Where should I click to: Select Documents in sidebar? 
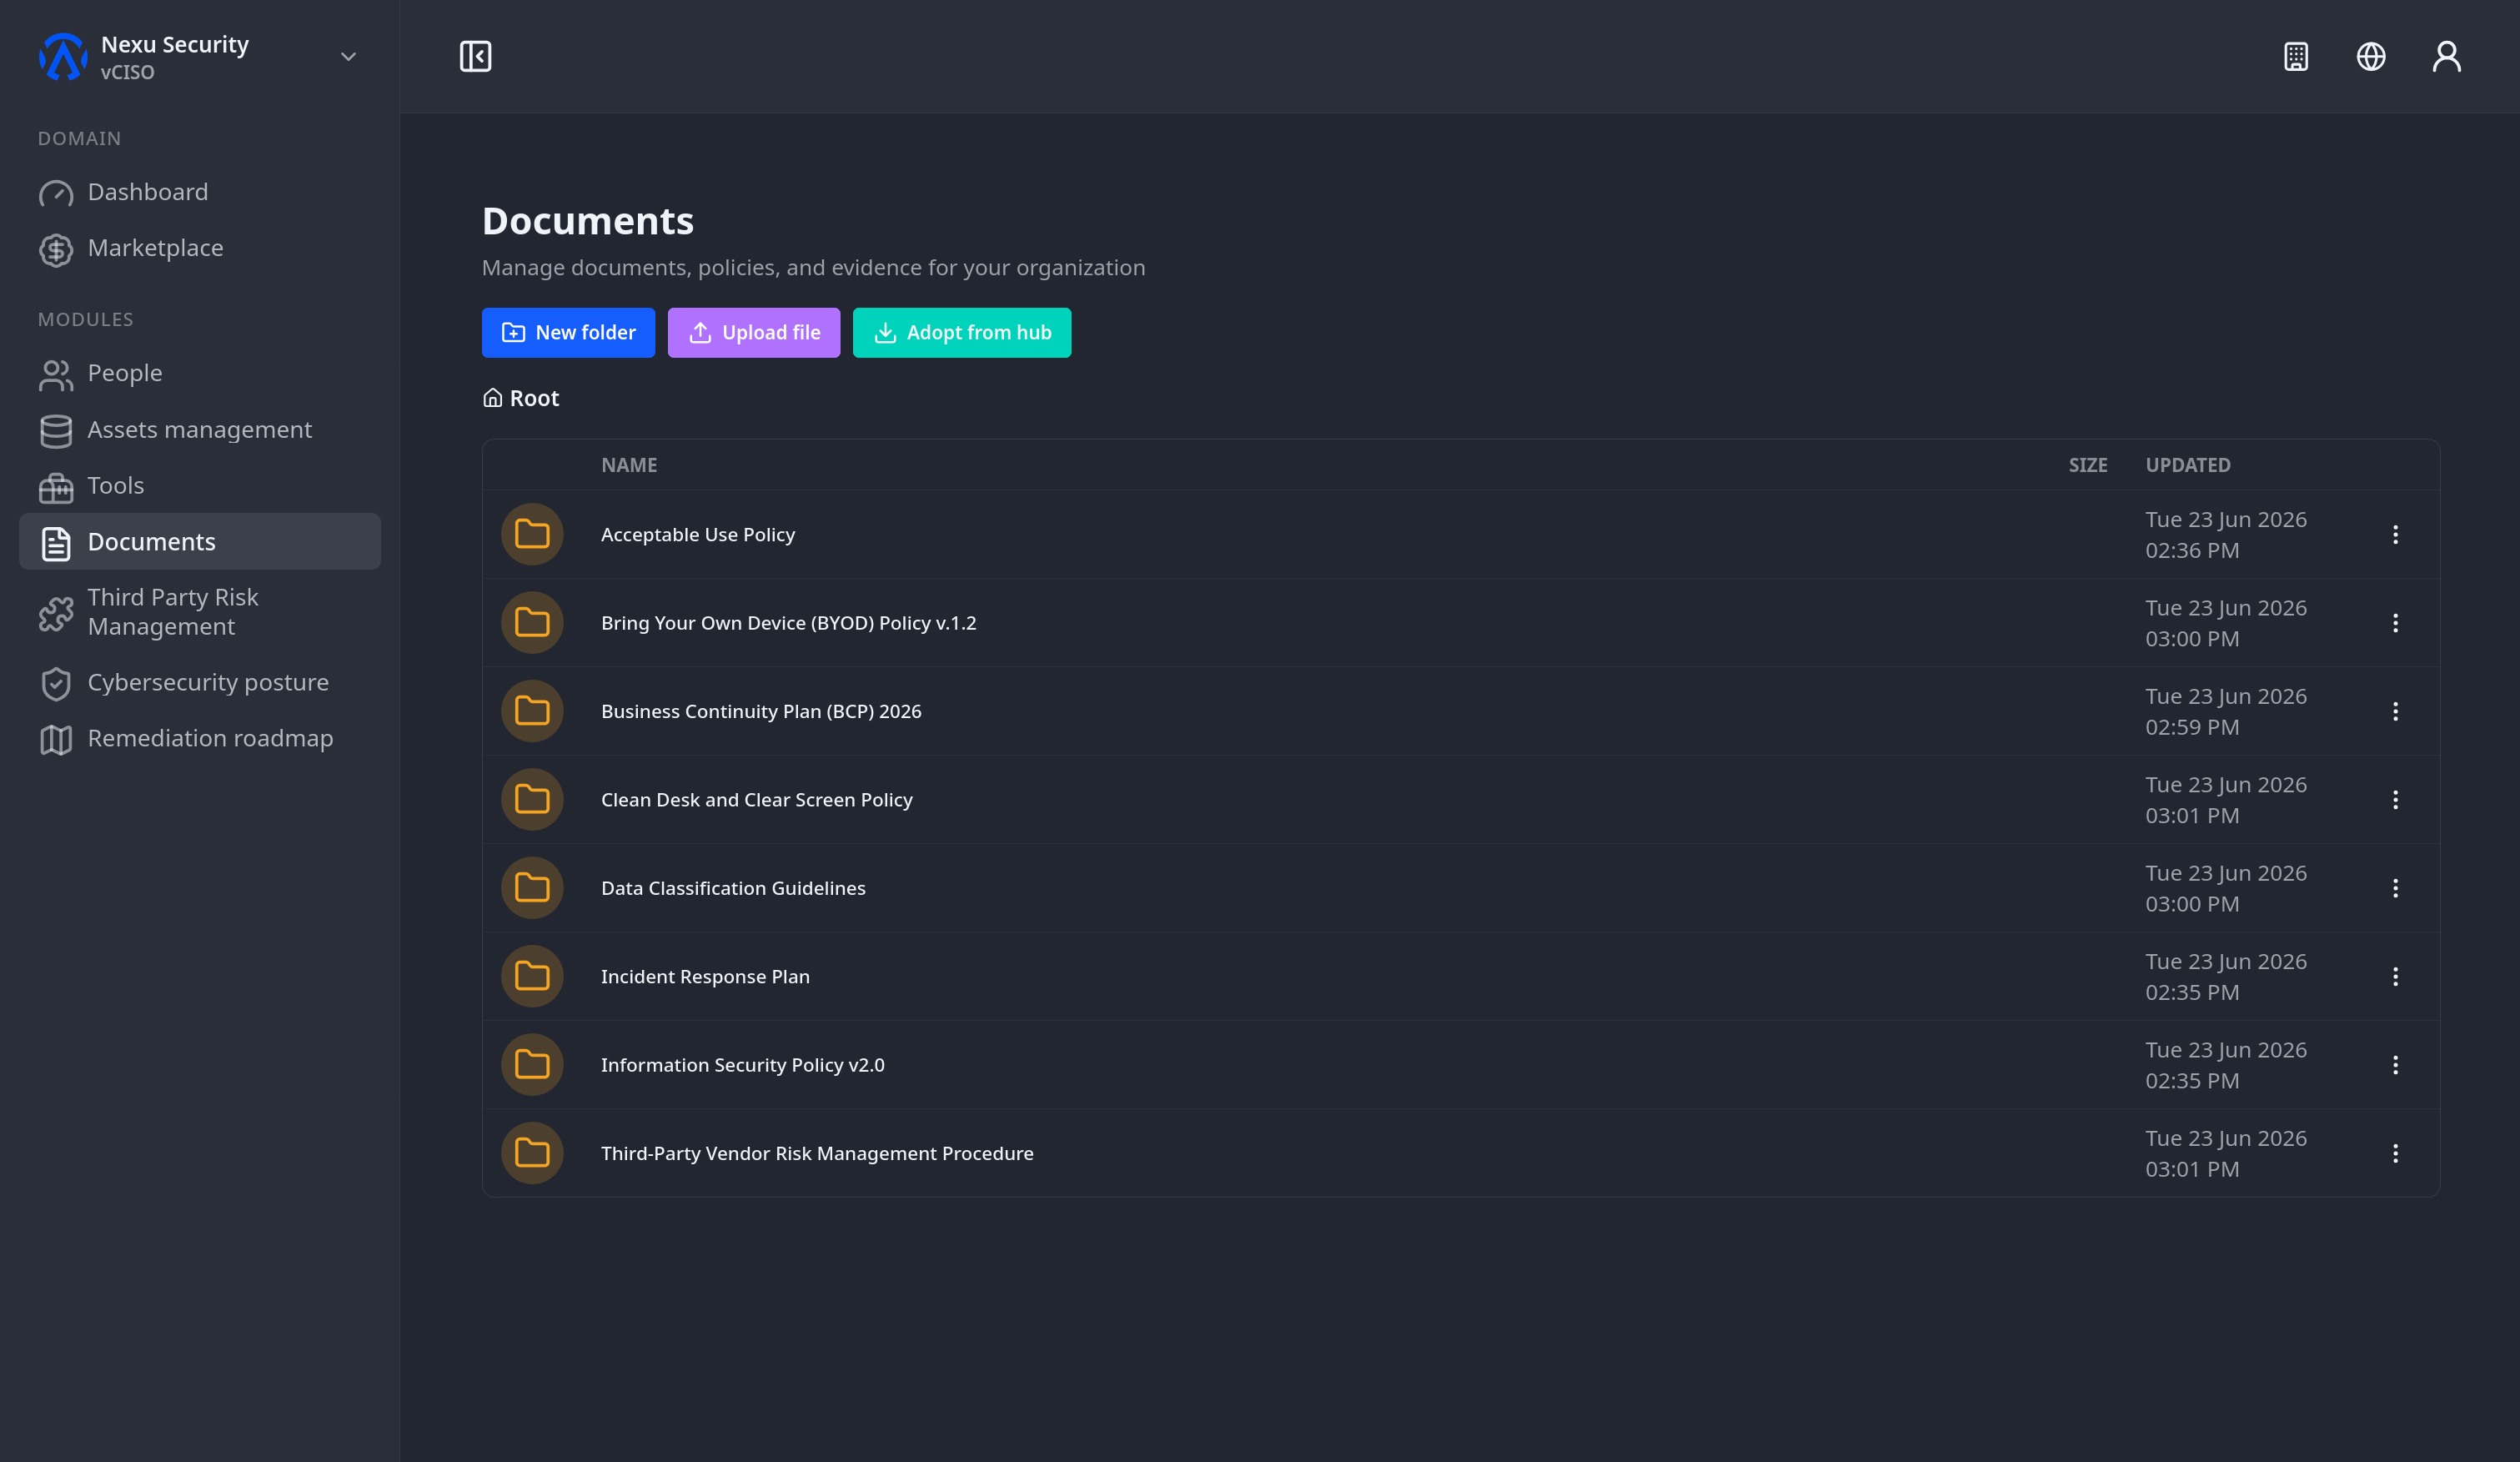(x=200, y=542)
